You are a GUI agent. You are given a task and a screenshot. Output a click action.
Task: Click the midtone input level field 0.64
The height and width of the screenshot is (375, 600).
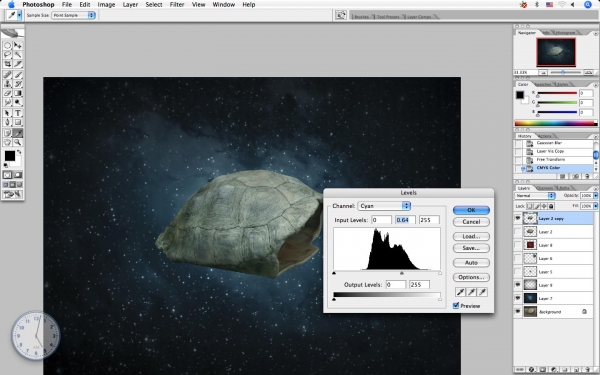point(405,220)
